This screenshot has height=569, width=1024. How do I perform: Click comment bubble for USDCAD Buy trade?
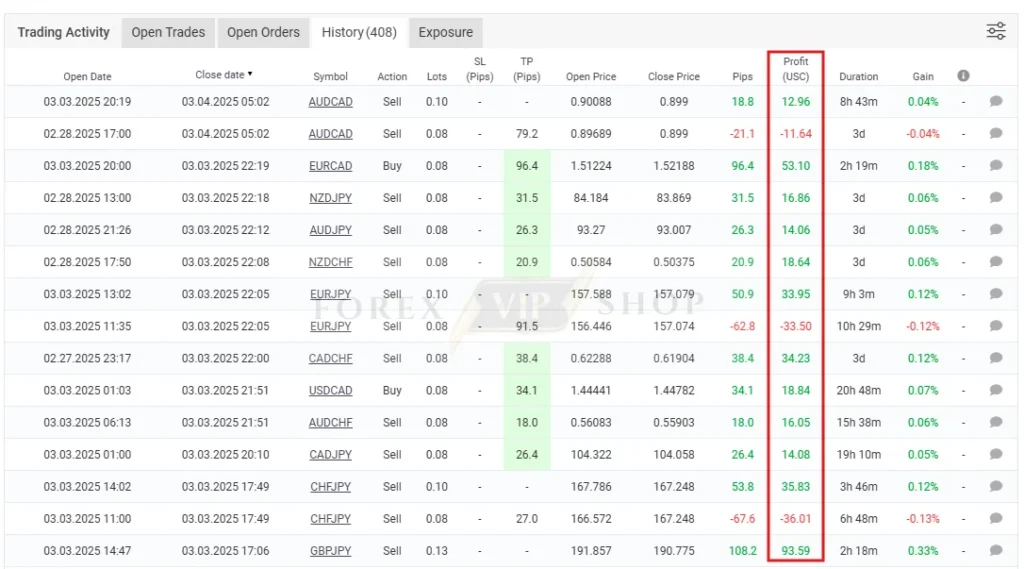[995, 390]
